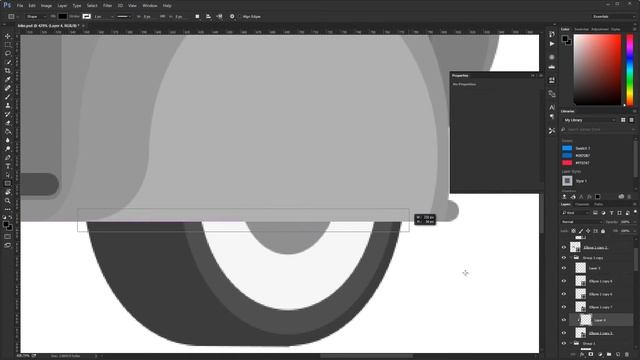
Task: Open the Image menu
Action: (46, 6)
